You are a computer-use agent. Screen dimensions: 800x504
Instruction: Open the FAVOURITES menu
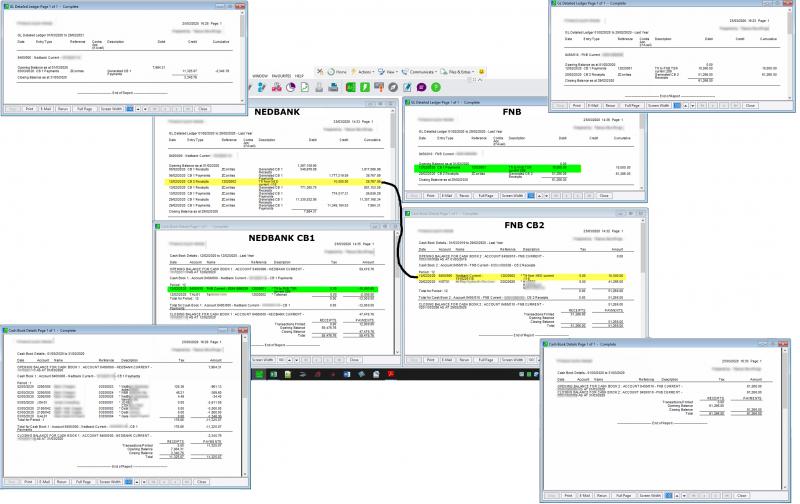point(281,76)
